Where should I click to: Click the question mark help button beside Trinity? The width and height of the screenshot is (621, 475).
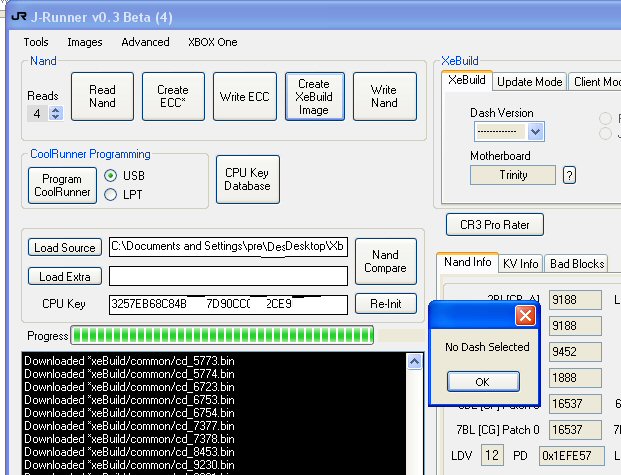click(570, 175)
